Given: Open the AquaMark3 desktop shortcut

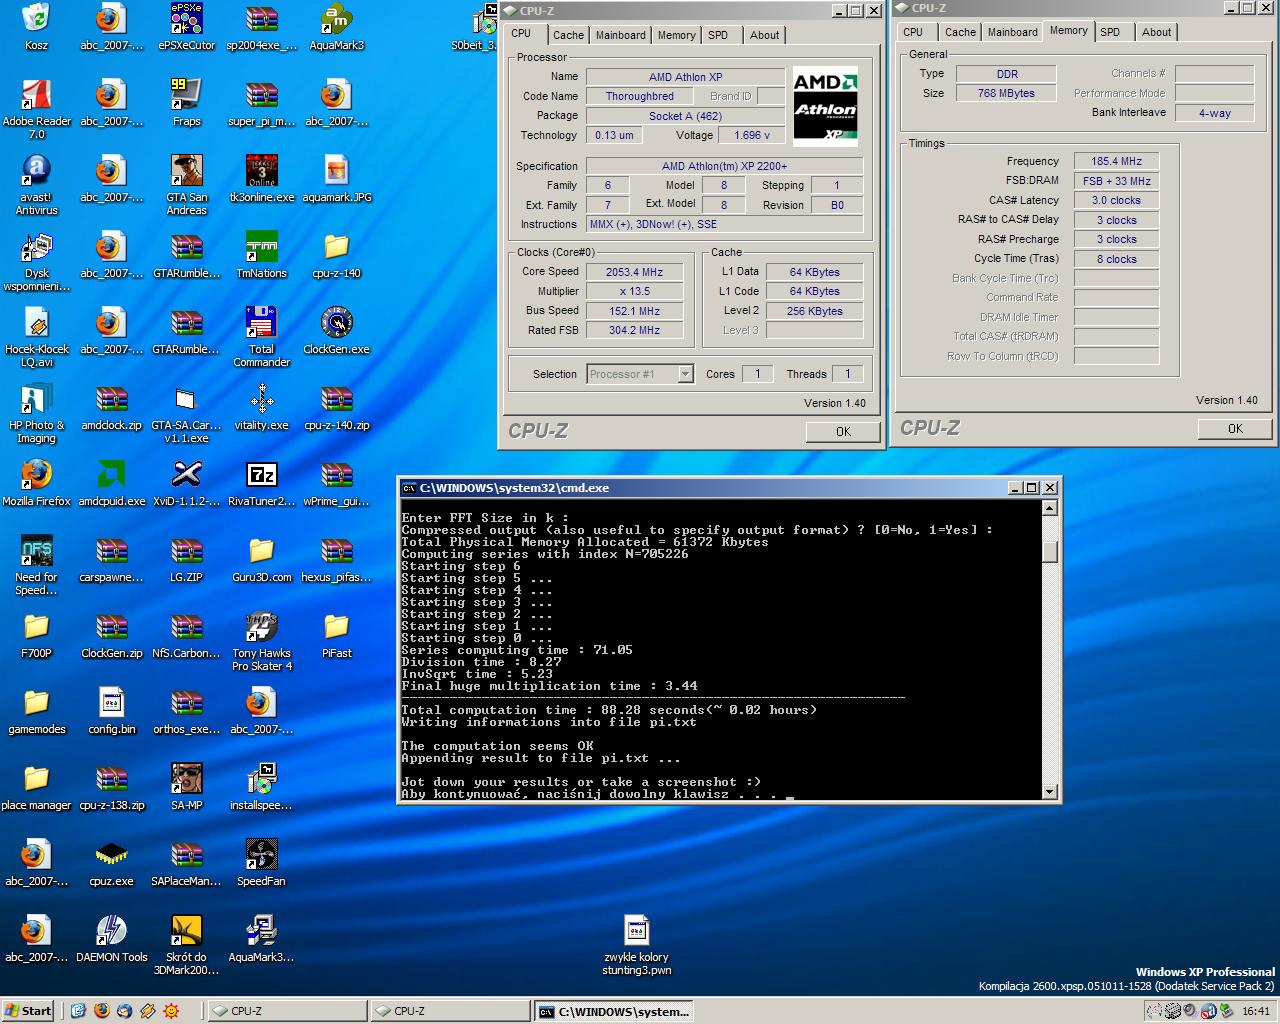Looking at the screenshot, I should pos(336,18).
